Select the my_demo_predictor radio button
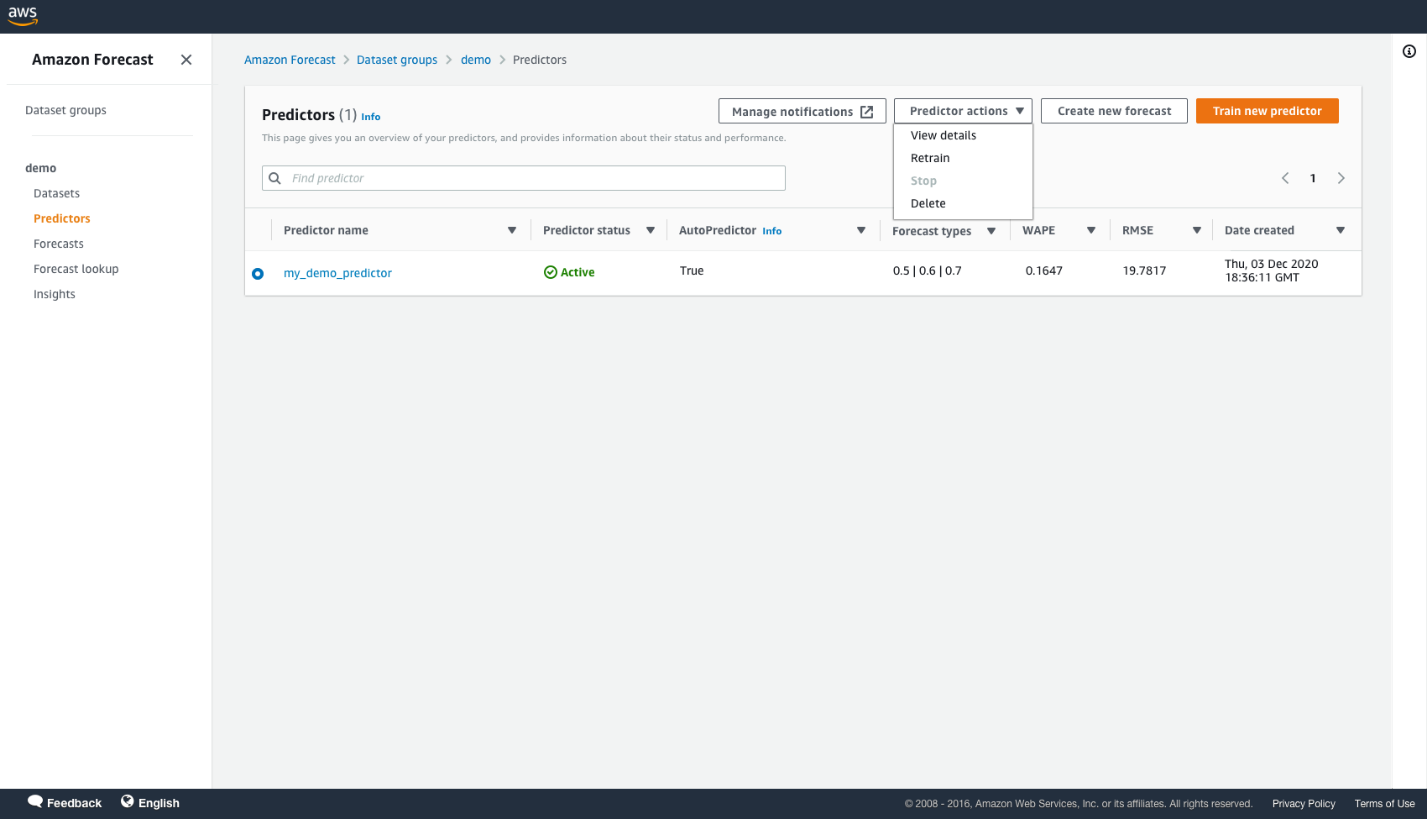1427x819 pixels. pos(258,273)
